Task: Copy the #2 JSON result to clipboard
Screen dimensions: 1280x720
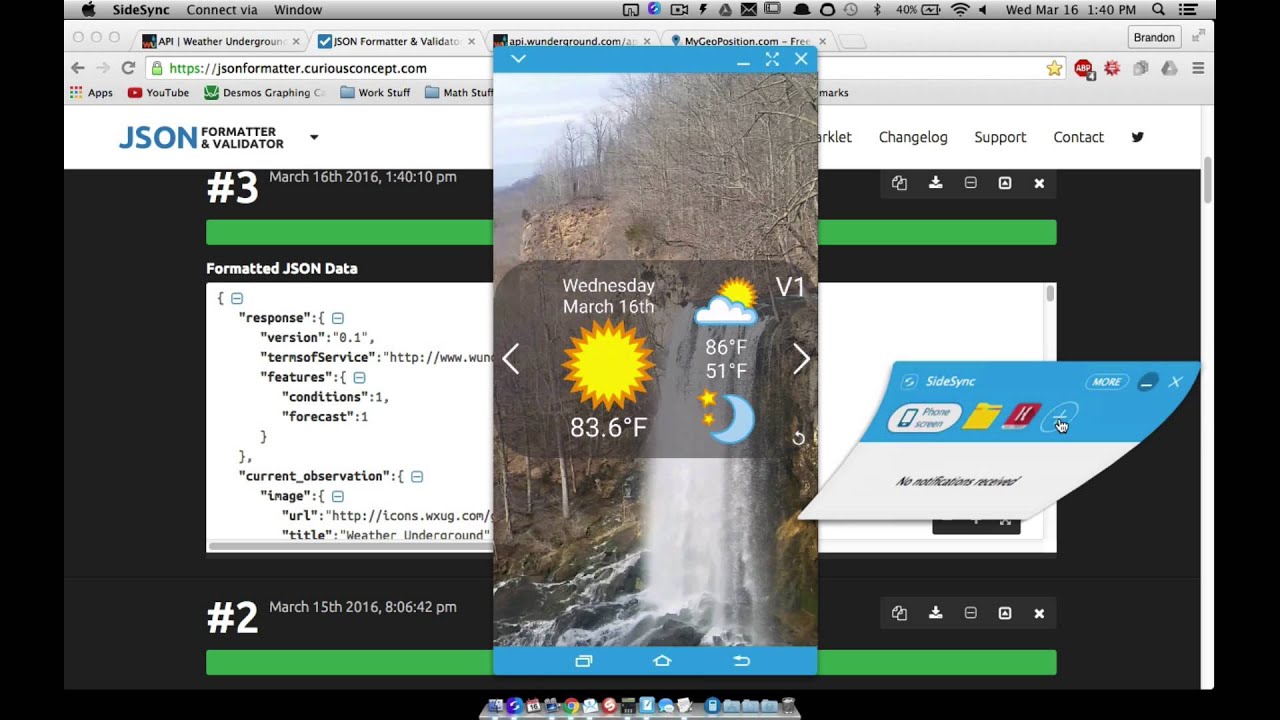Action: point(899,613)
